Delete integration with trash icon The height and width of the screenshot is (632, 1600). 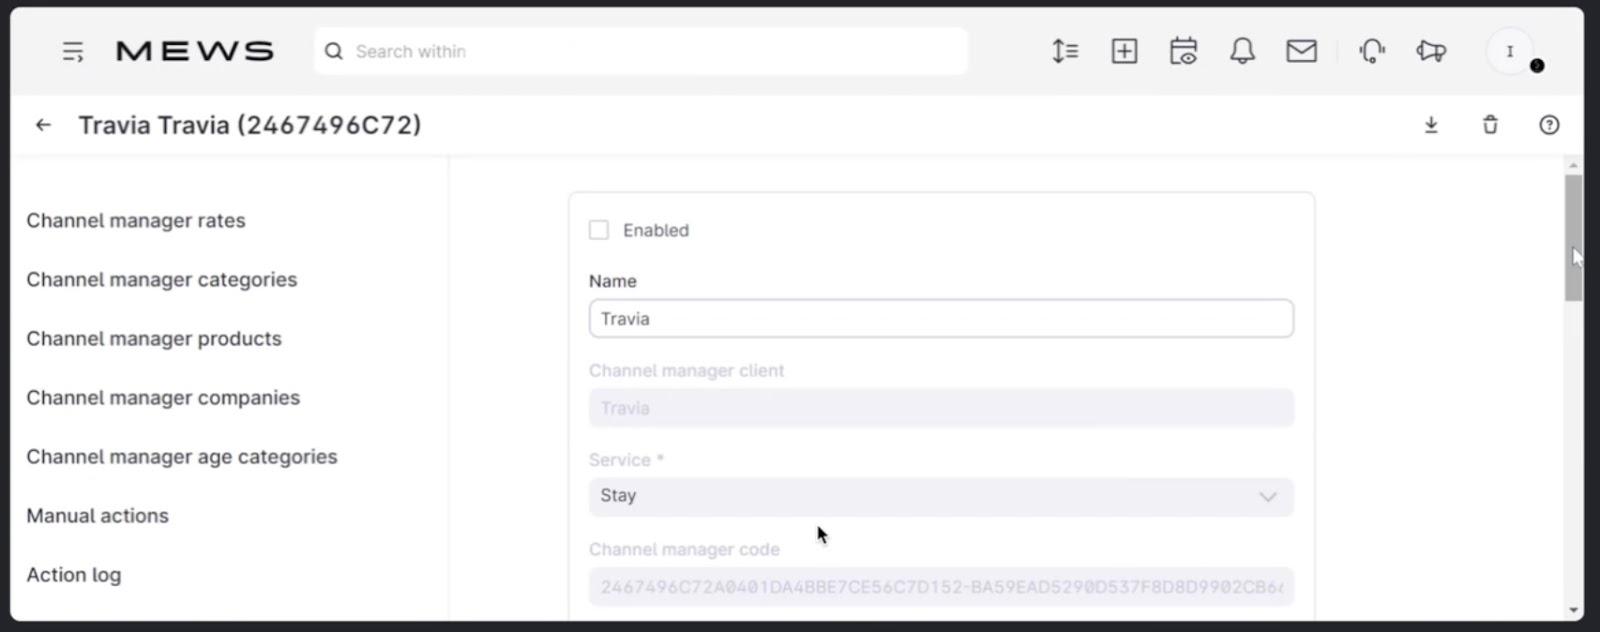tap(1490, 125)
